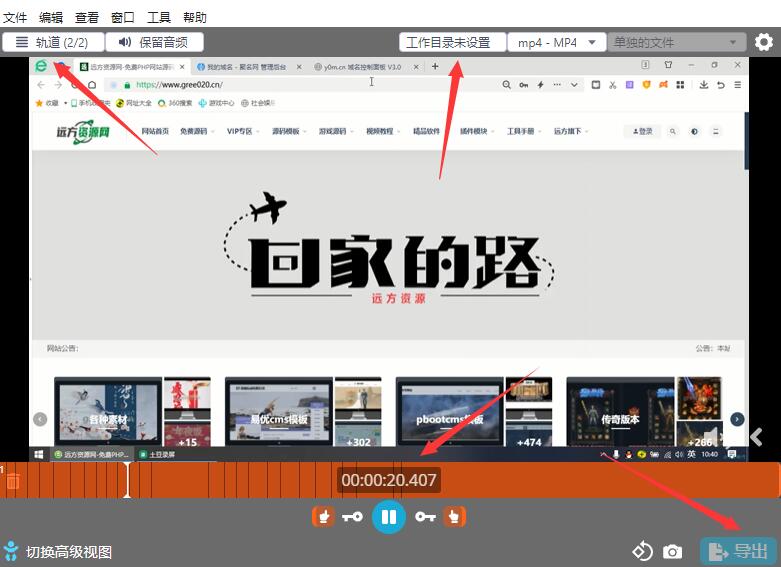Expand the mp4 - MP4 format dropdown
The image size is (781, 567).
(x=557, y=42)
